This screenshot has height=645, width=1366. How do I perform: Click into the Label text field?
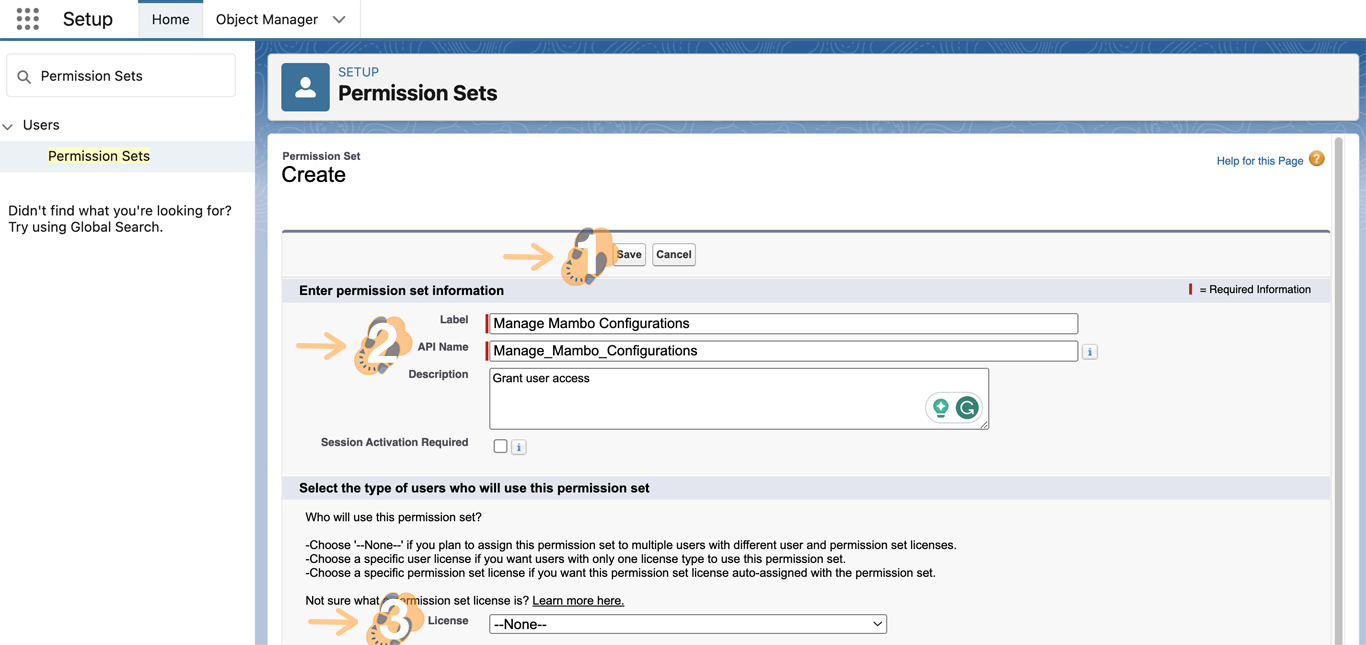click(x=782, y=324)
